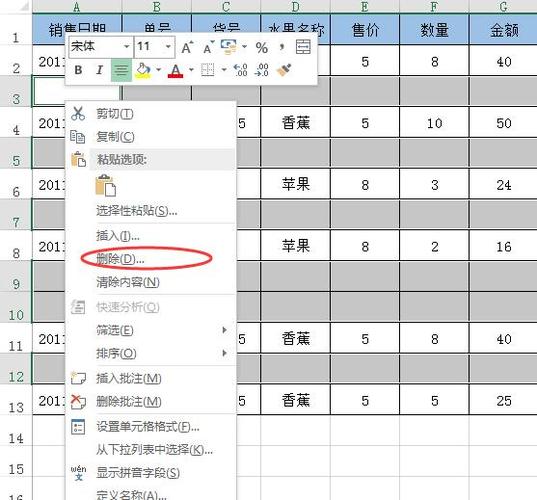Apply comma style format
The width and height of the screenshot is (537, 500).
click(282, 47)
